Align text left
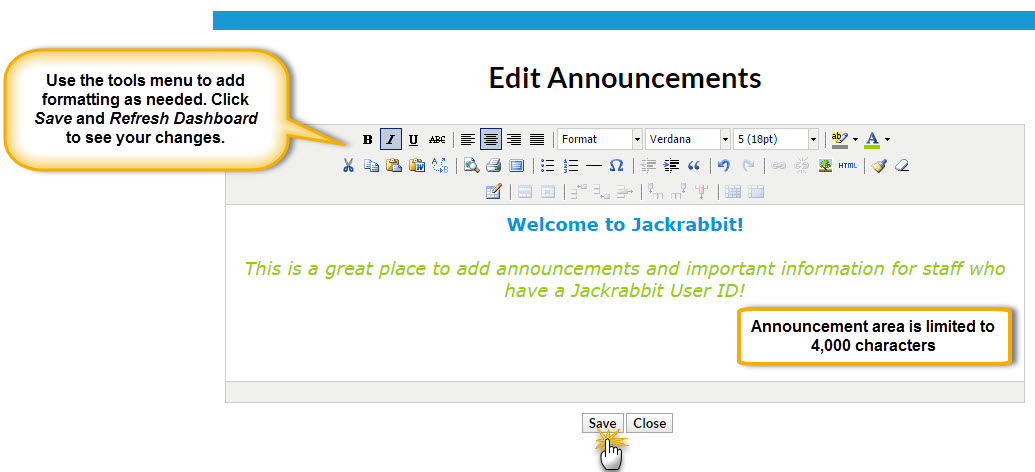Viewport: 1035px width, 472px height. [468, 139]
